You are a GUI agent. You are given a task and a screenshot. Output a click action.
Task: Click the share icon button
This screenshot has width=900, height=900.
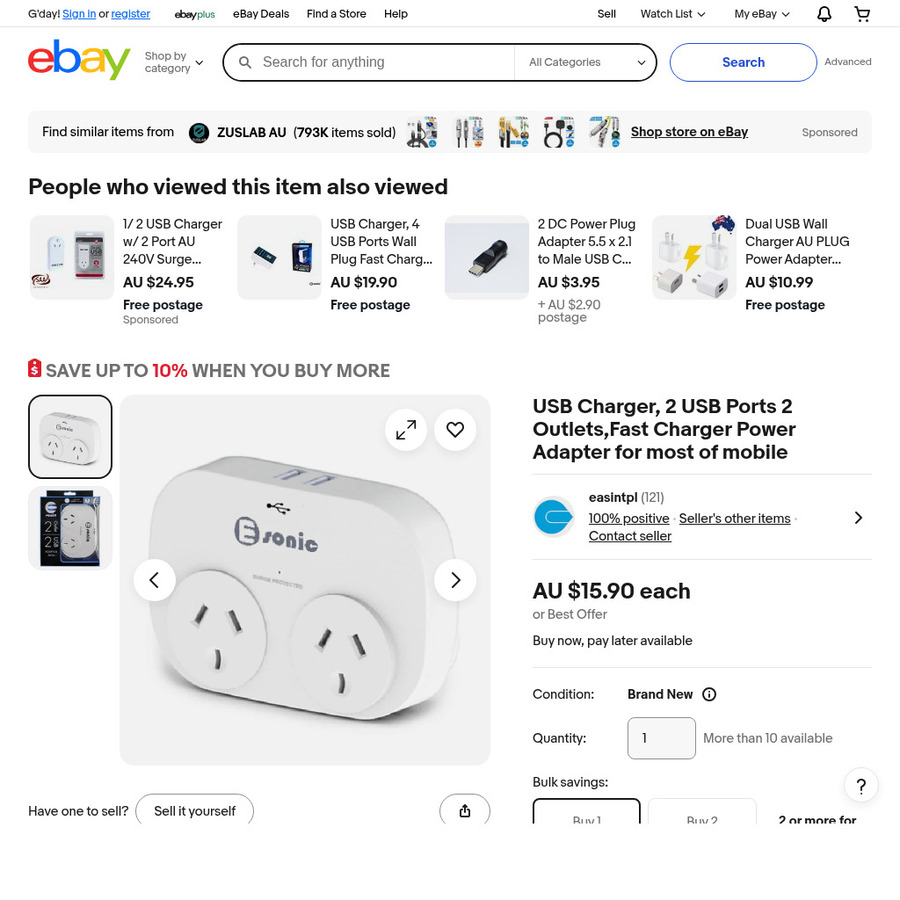[465, 810]
